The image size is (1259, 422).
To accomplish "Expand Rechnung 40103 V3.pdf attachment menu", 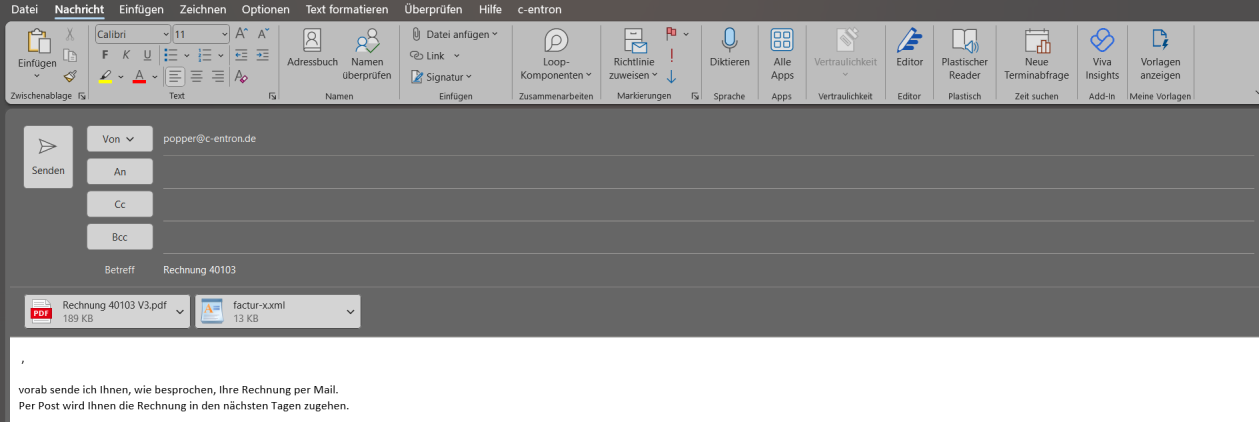I will (180, 312).
